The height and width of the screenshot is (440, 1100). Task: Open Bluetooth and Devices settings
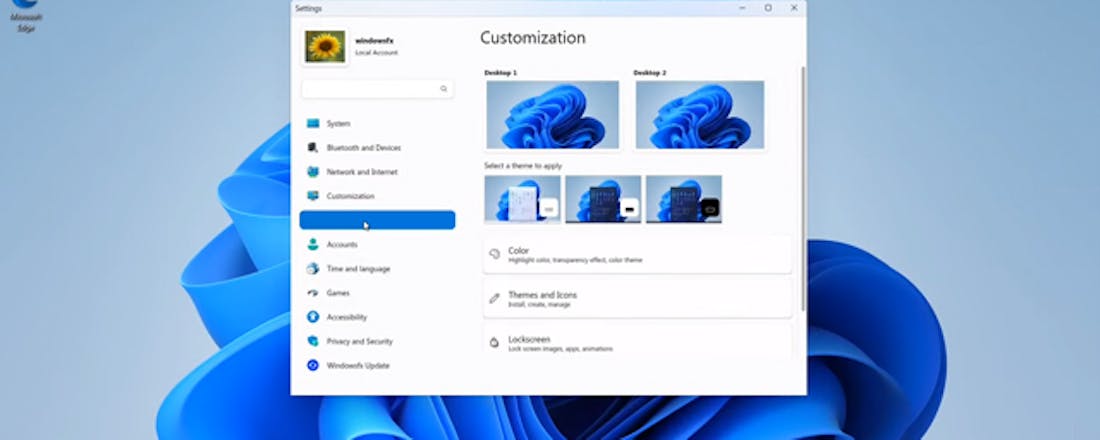377,147
